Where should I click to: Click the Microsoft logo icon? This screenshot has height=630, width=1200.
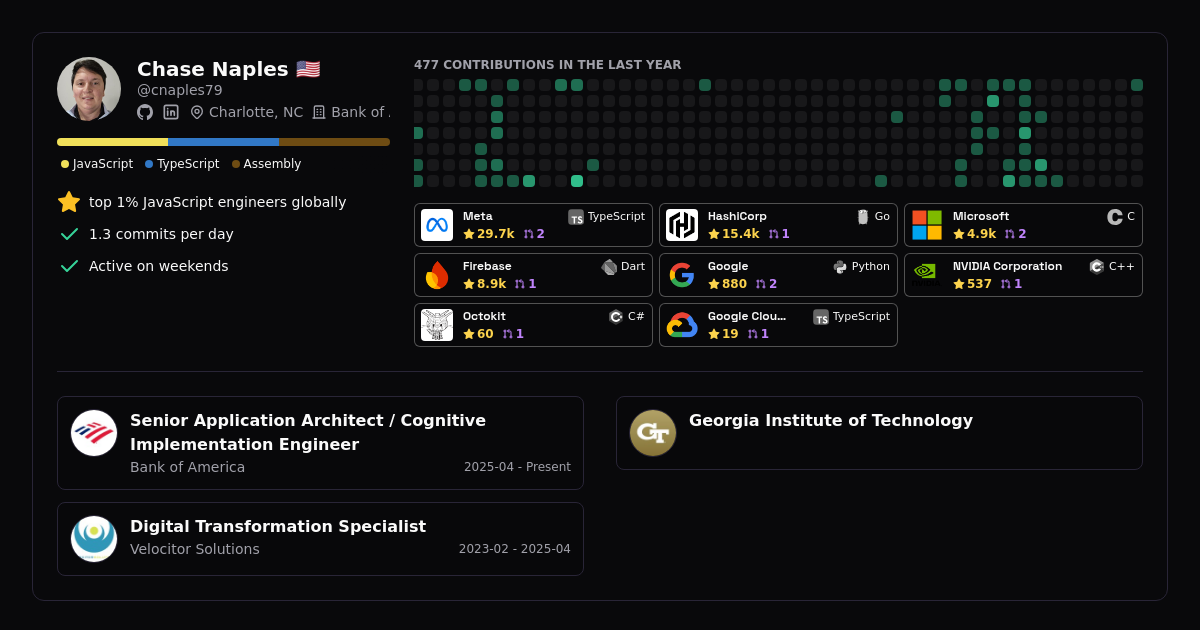(x=927, y=225)
